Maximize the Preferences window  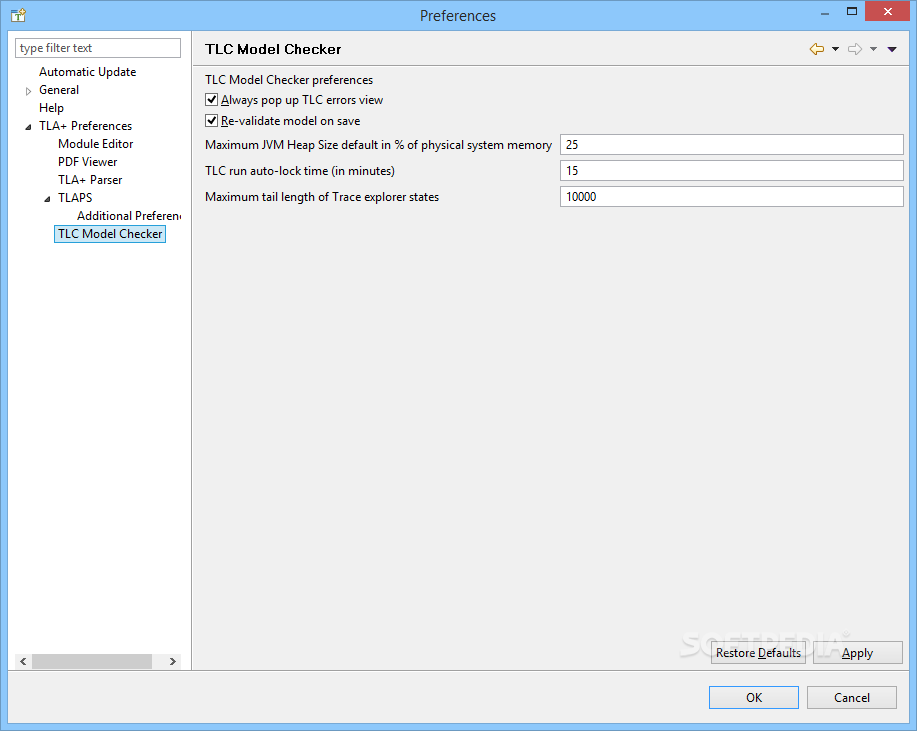pos(852,12)
